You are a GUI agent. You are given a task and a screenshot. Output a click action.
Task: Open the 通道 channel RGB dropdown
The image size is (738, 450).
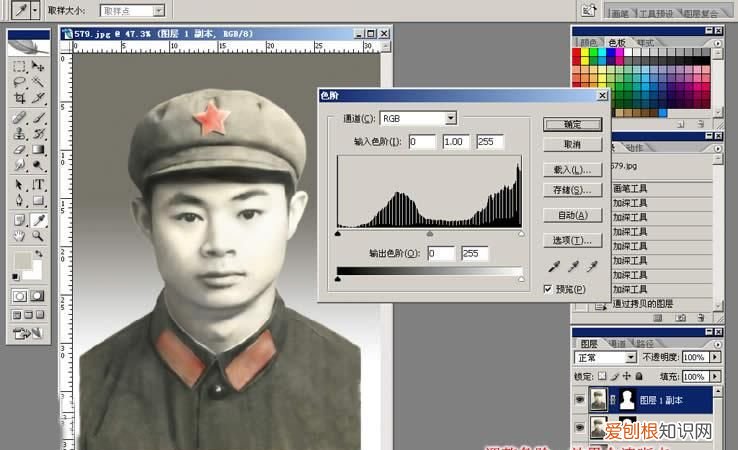pos(450,118)
